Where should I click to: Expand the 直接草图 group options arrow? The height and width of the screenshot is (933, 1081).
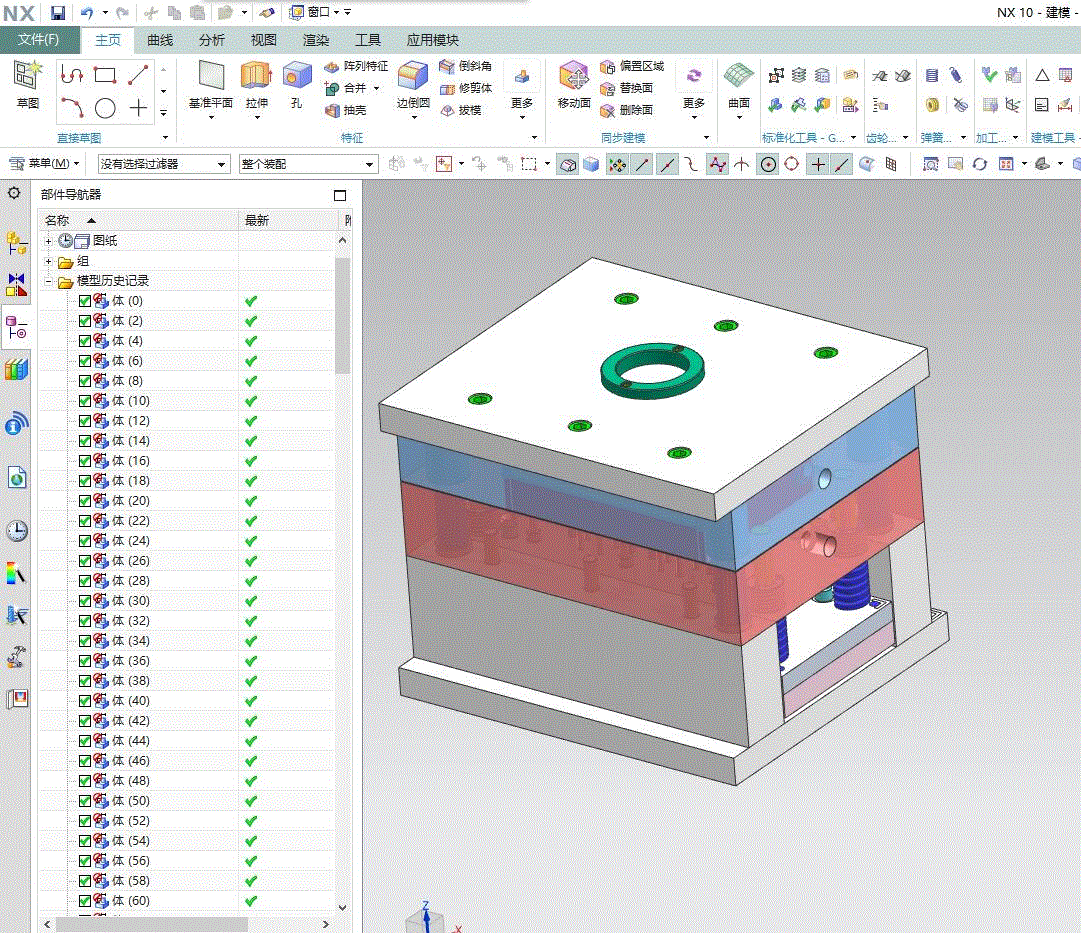point(165,137)
